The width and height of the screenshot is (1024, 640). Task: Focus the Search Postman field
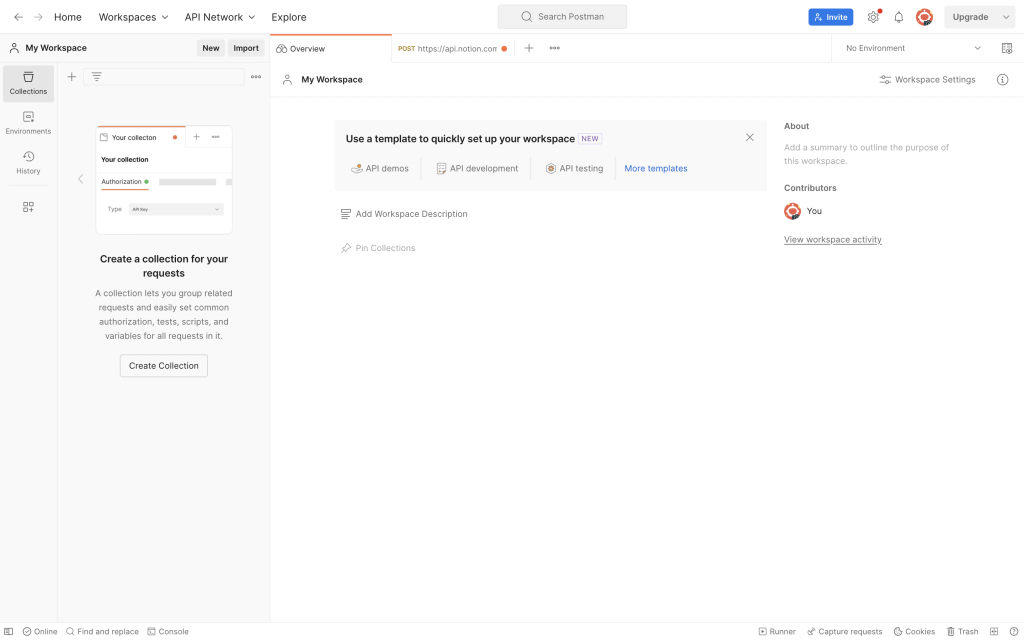coord(562,17)
